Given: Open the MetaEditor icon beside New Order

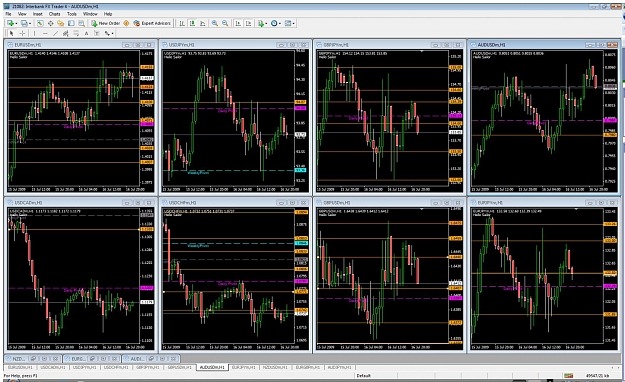Looking at the screenshot, I should (126, 24).
